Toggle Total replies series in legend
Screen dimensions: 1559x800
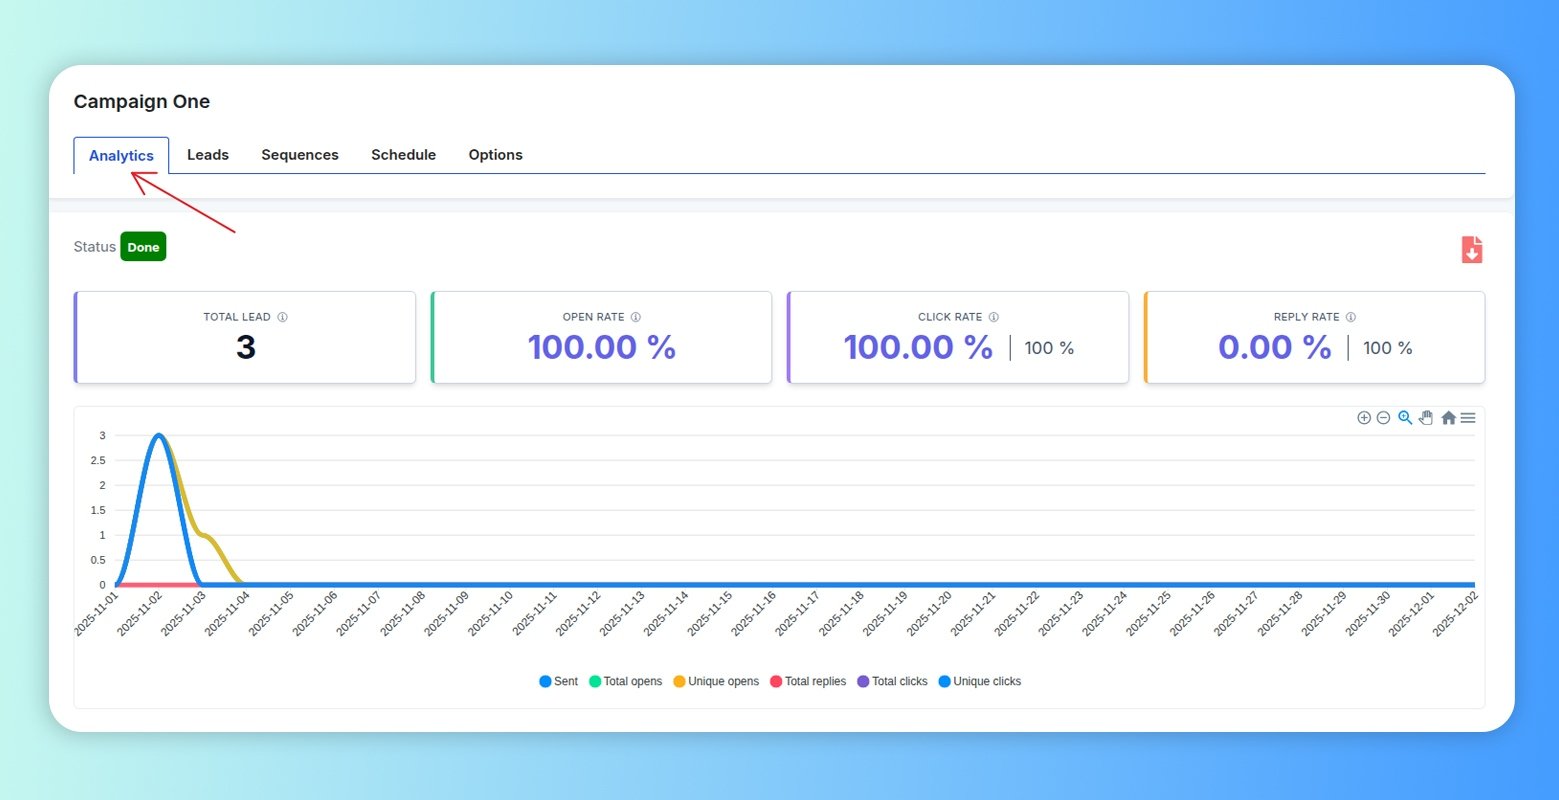807,681
